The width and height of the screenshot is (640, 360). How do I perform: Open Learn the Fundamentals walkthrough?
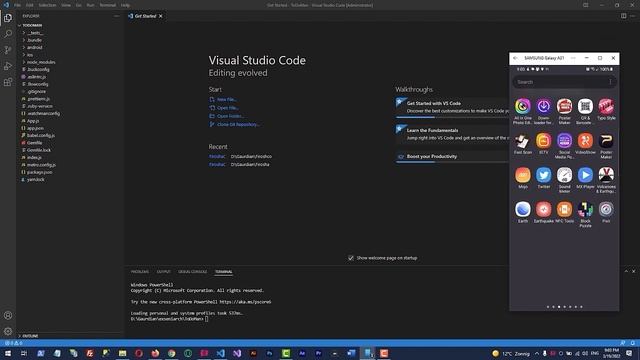(x=452, y=134)
